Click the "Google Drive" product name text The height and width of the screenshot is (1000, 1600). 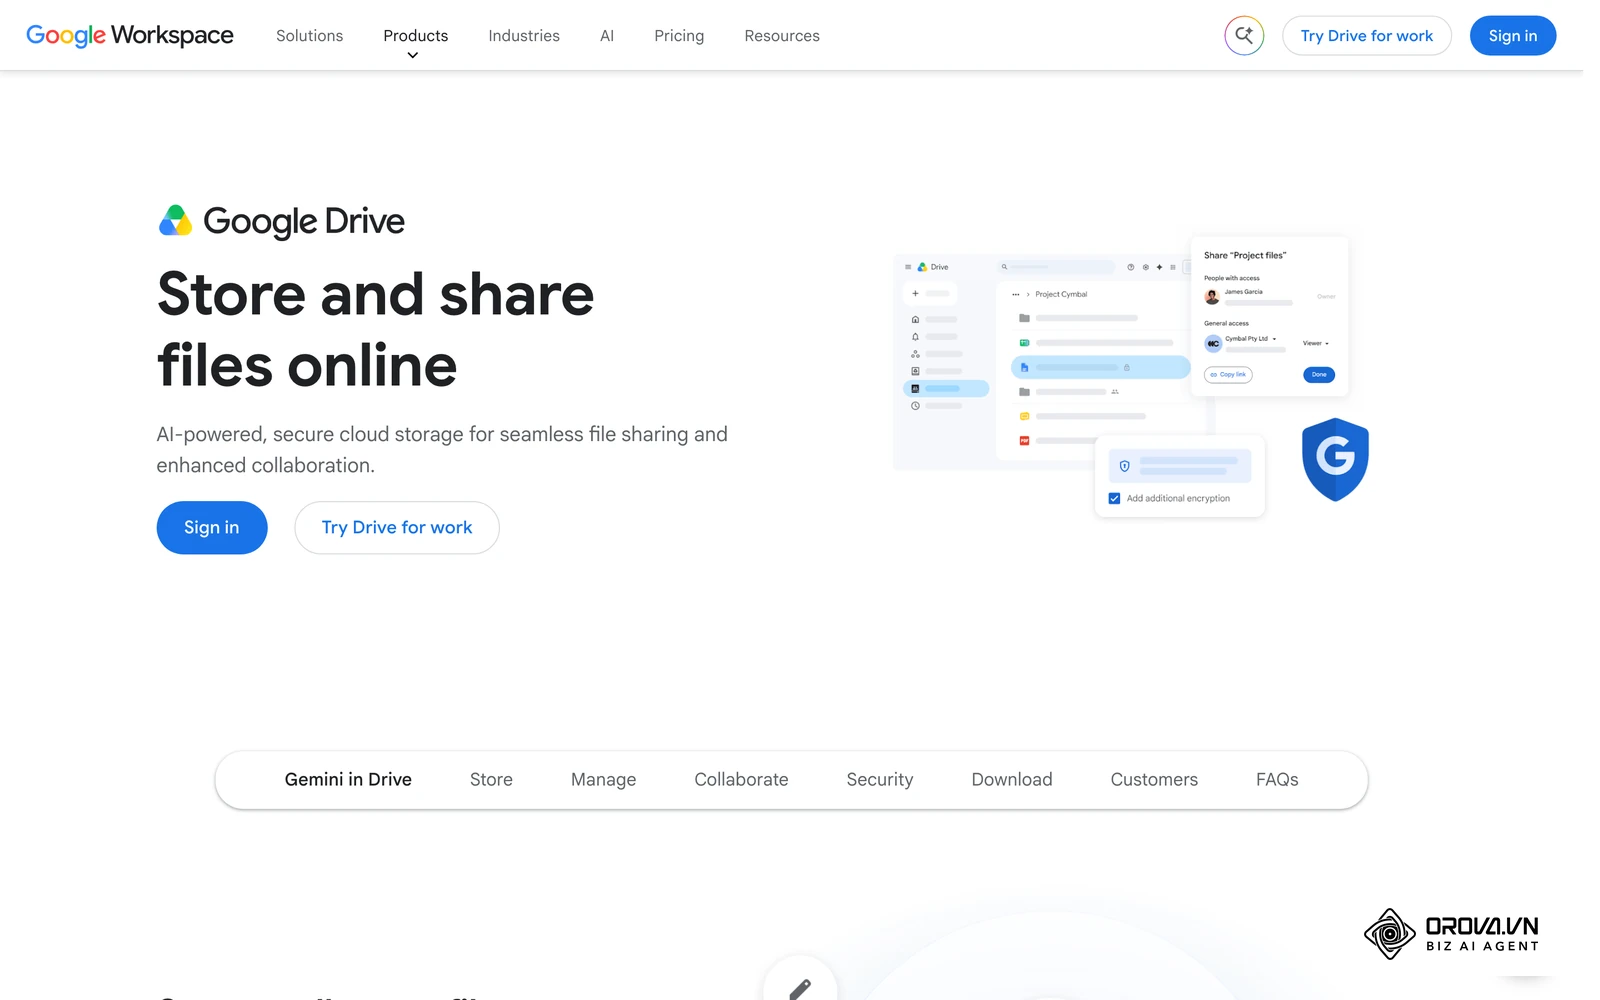(x=304, y=222)
